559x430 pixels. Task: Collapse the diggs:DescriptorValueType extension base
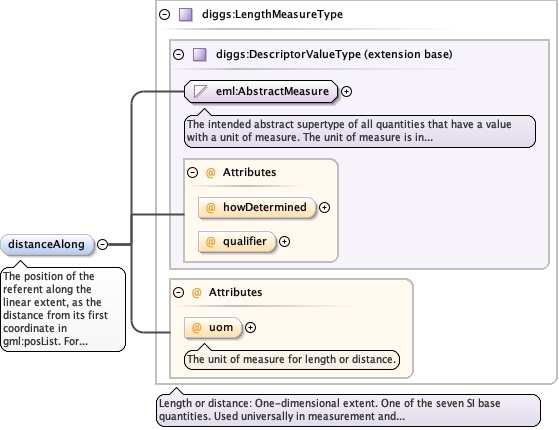click(x=178, y=55)
